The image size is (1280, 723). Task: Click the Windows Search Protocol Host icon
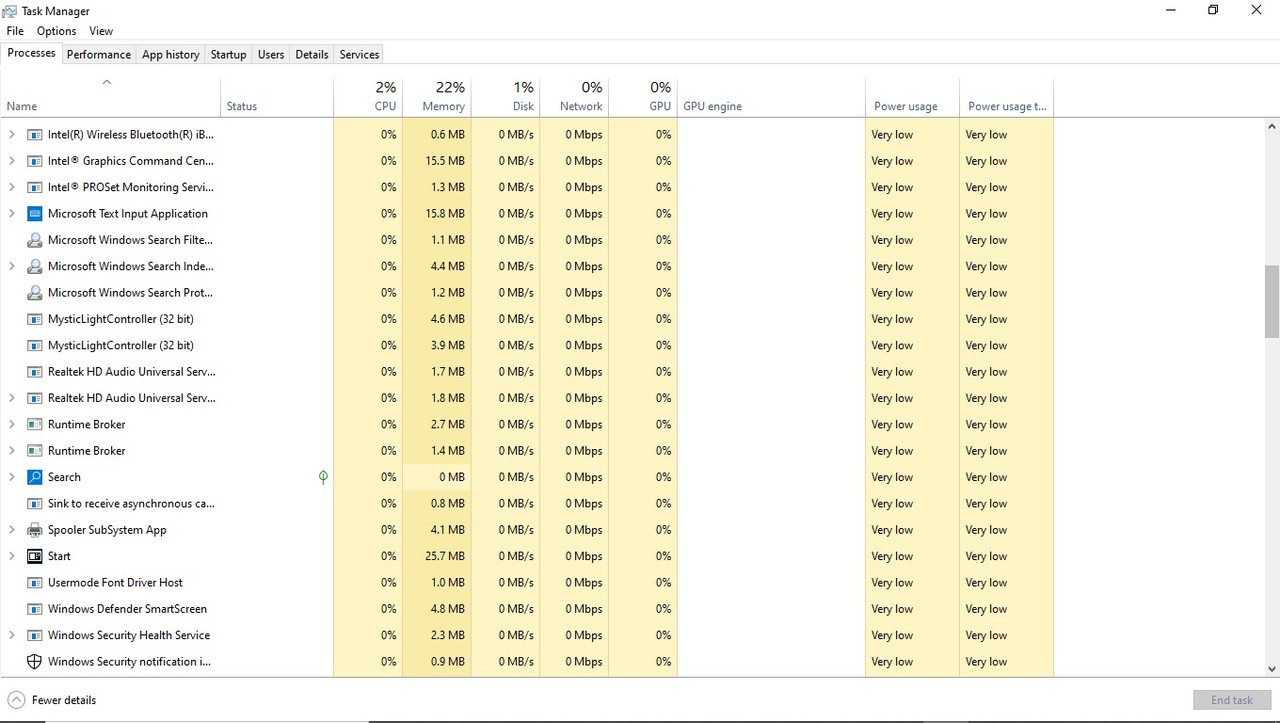click(35, 293)
